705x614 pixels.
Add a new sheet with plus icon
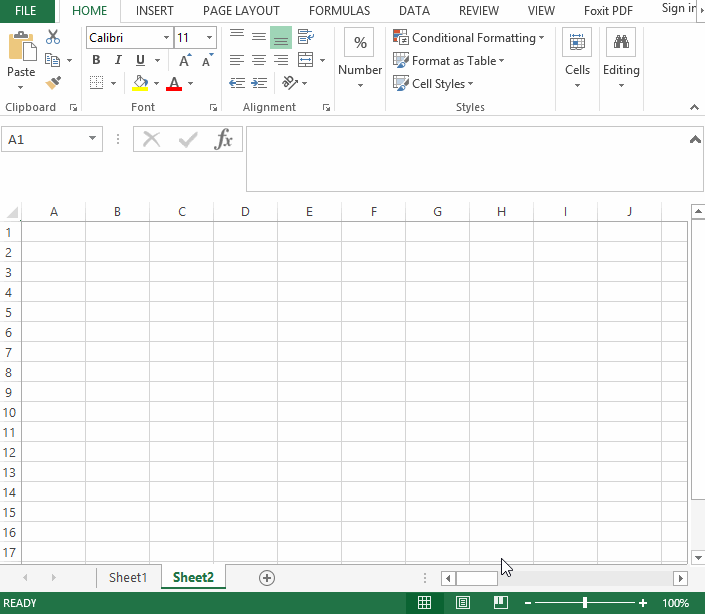266,578
